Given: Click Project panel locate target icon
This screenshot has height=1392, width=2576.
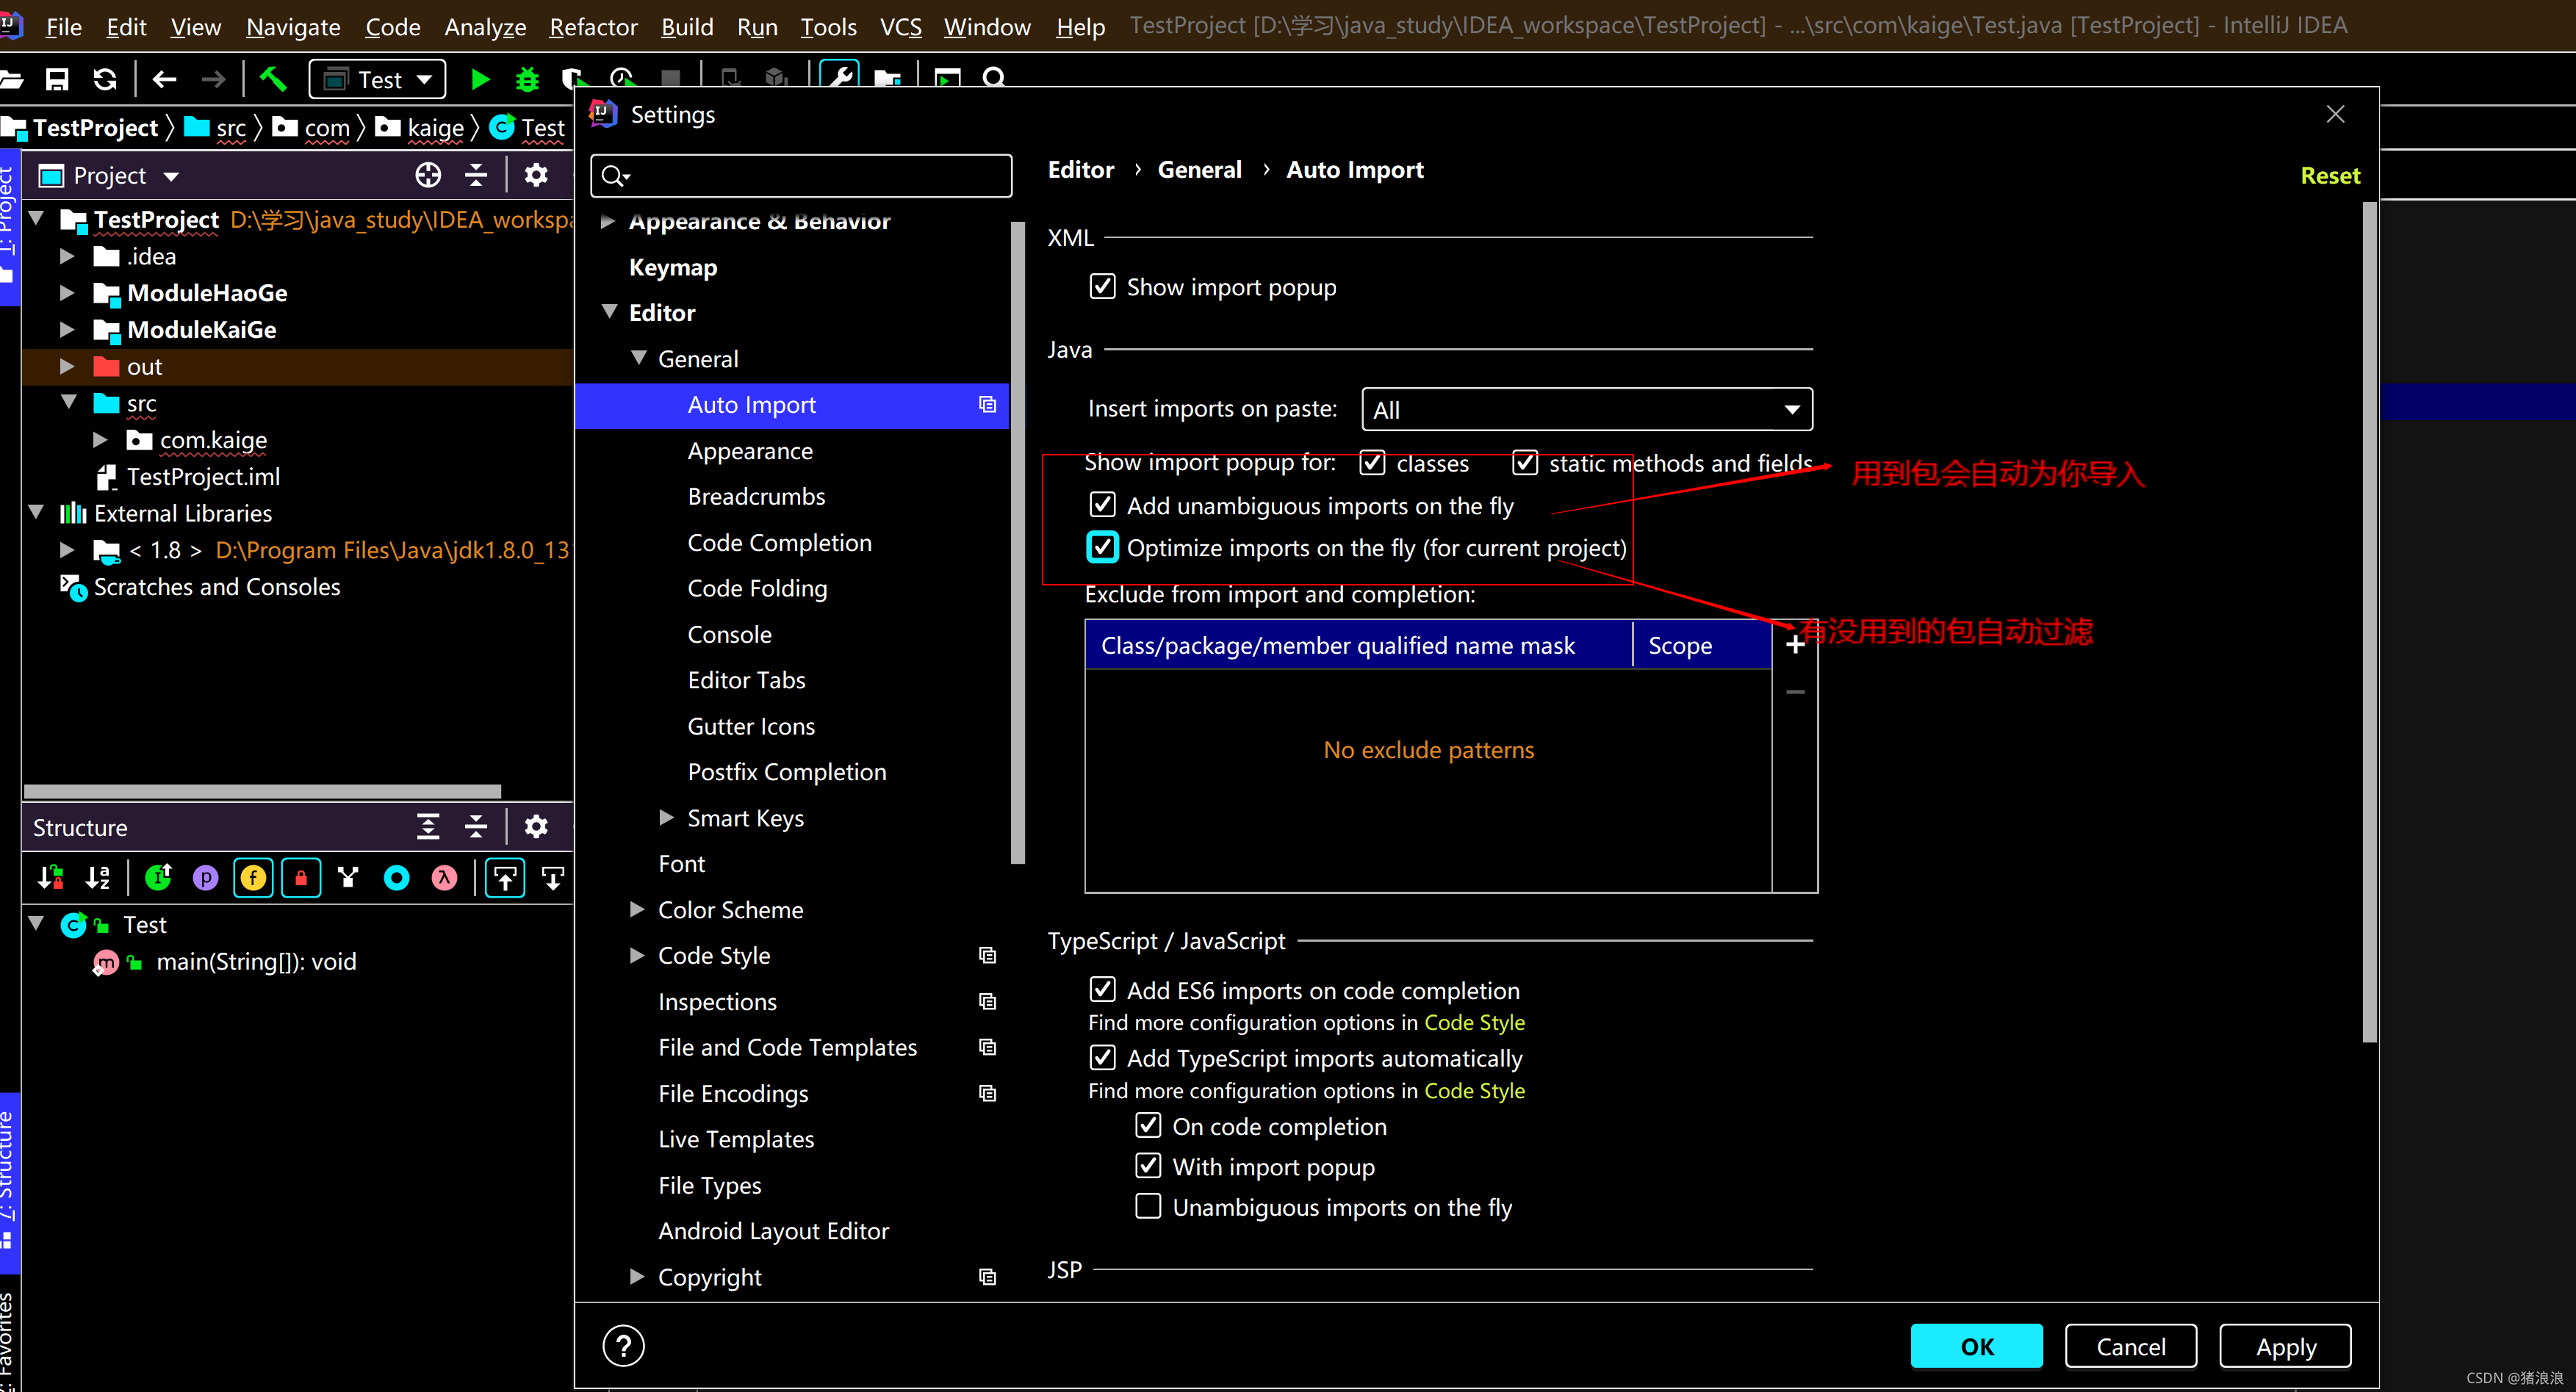Looking at the screenshot, I should tap(428, 175).
